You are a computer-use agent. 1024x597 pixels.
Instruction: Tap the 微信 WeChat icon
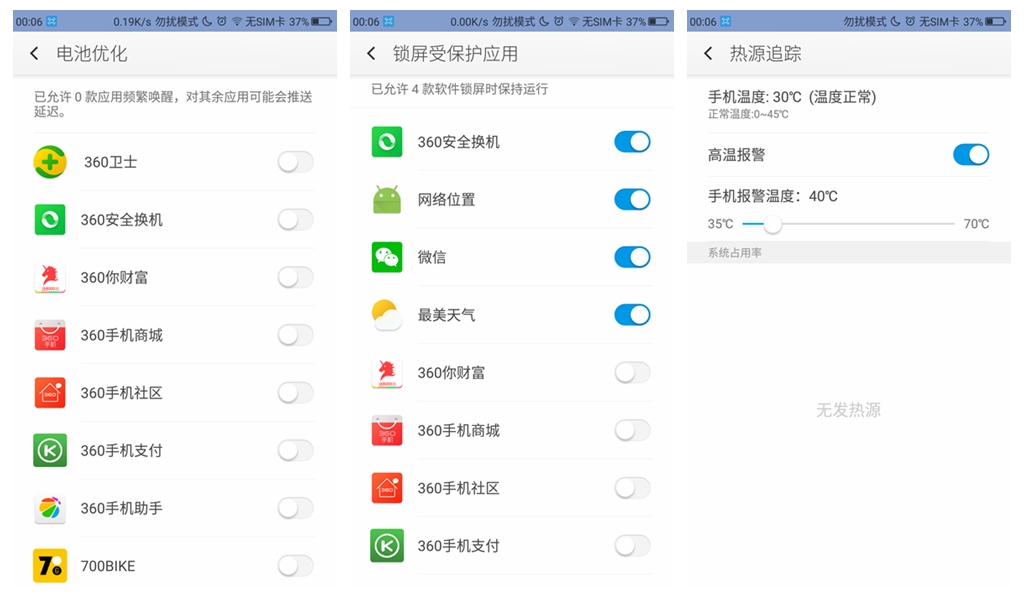(387, 257)
